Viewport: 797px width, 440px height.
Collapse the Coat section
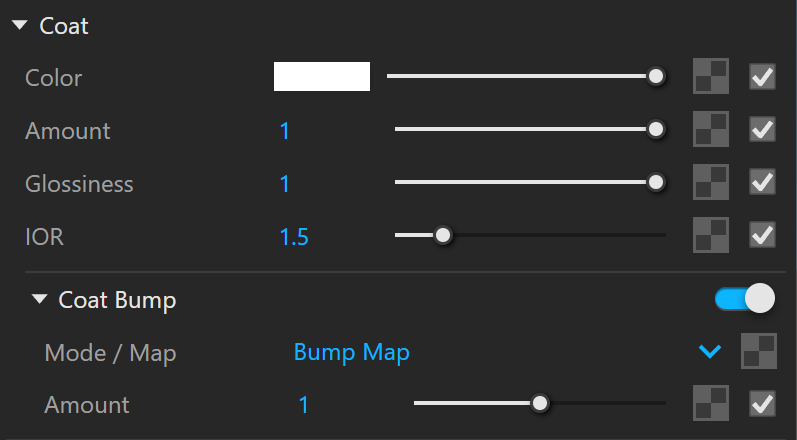[20, 25]
